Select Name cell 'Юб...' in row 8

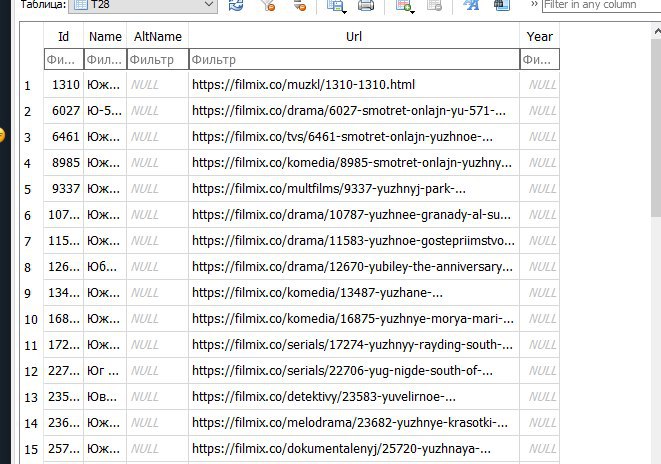105,267
